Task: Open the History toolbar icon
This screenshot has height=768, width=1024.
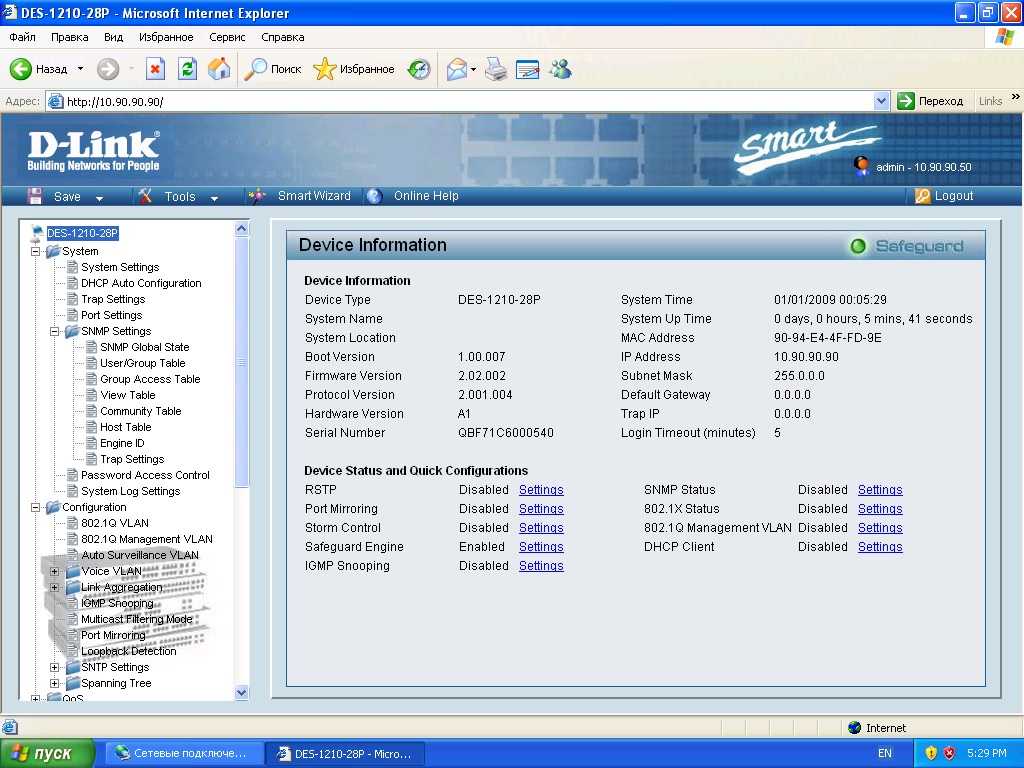Action: [419, 69]
